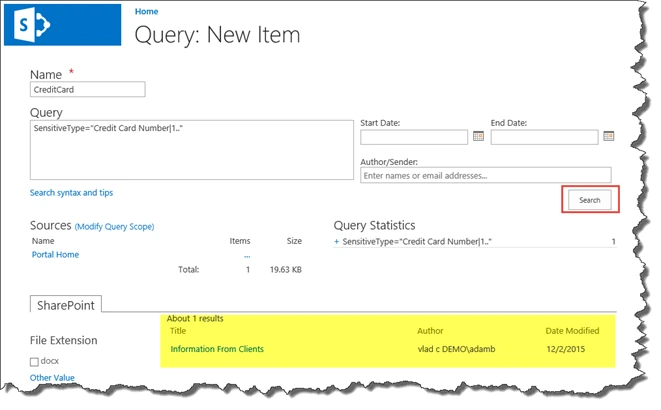Viewport: 661px width, 410px height.
Task: Click the About 1 results text
Action: [195, 319]
